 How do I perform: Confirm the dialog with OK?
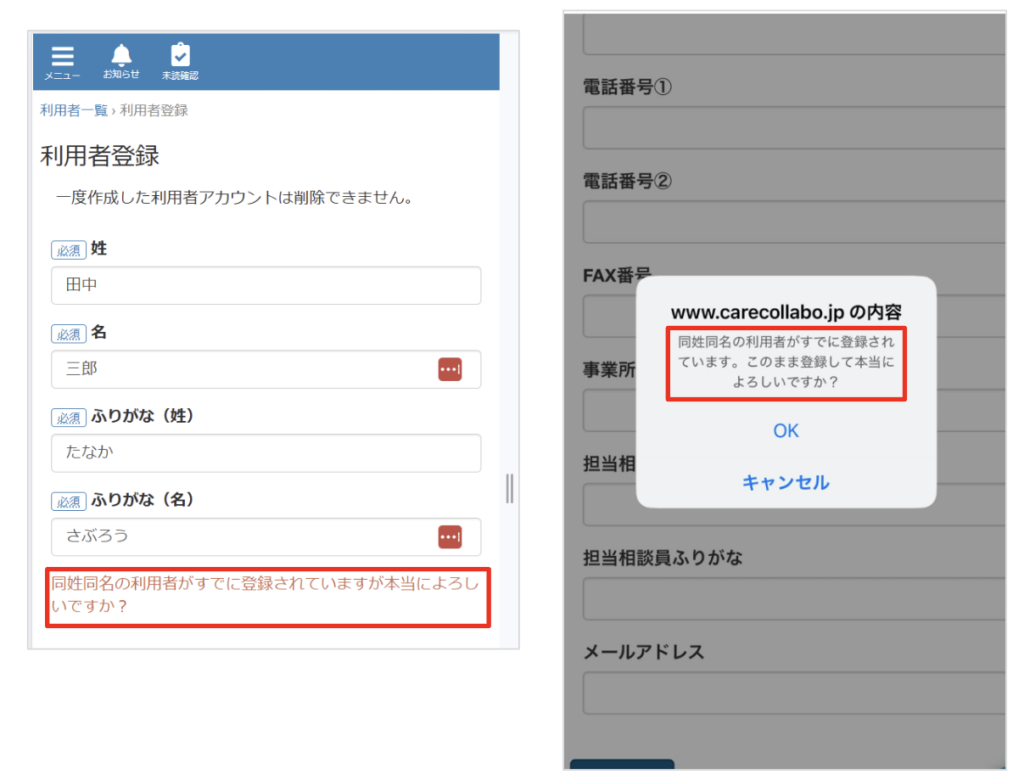(x=786, y=431)
